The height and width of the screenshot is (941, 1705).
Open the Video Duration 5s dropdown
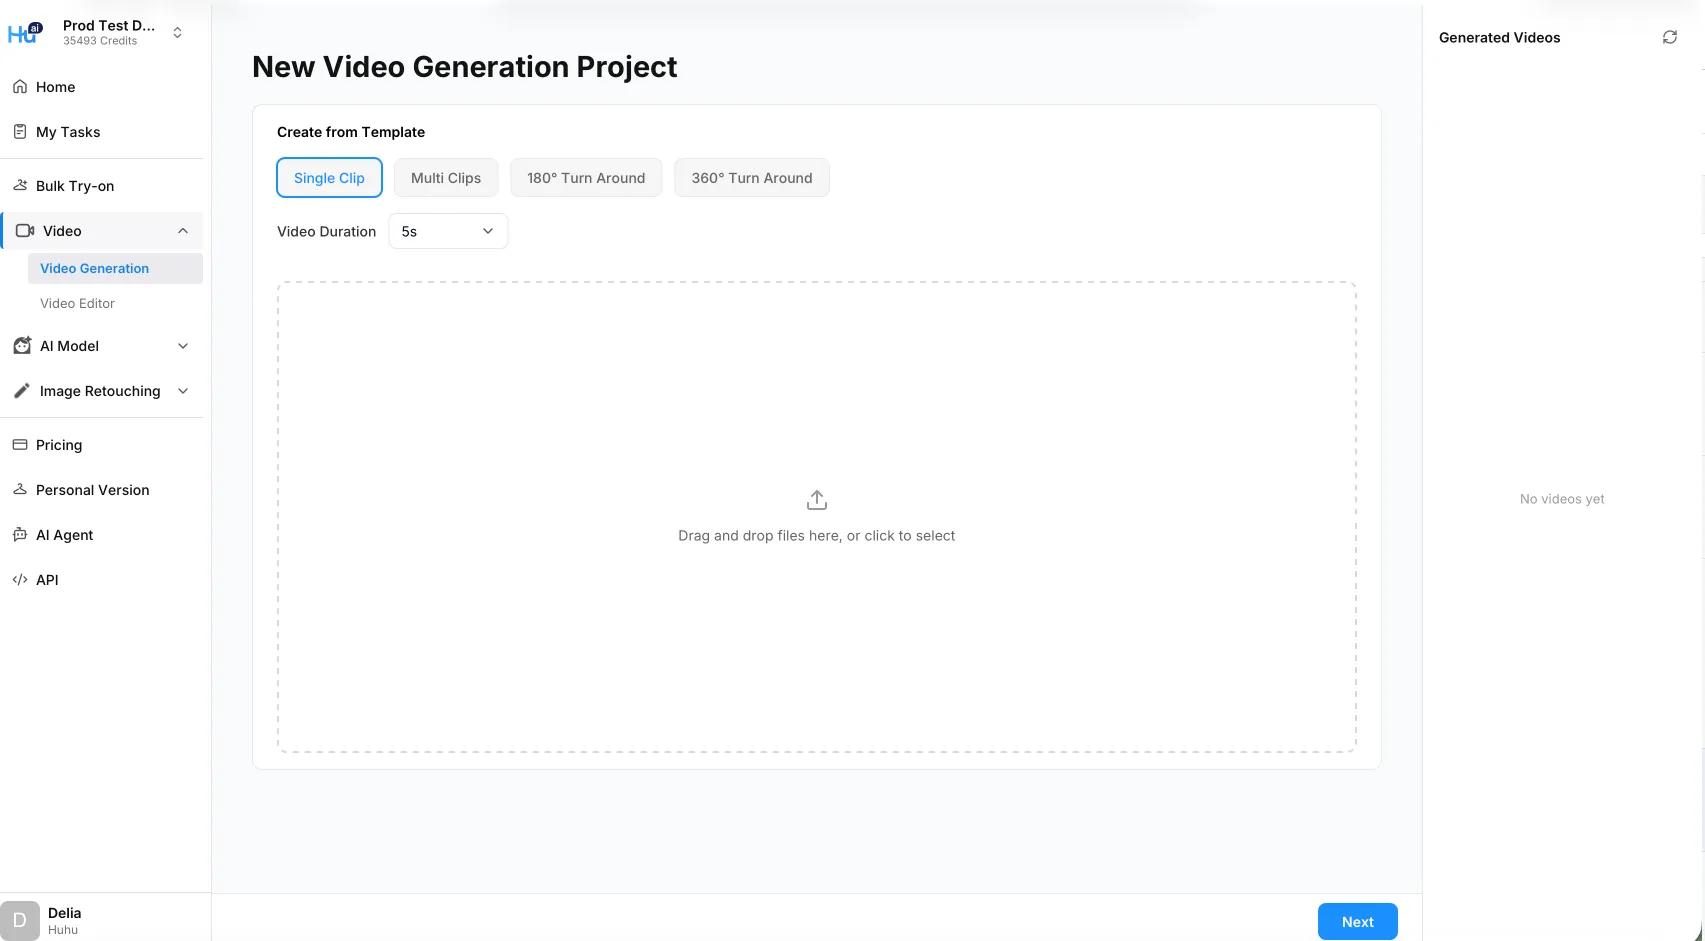[448, 231]
